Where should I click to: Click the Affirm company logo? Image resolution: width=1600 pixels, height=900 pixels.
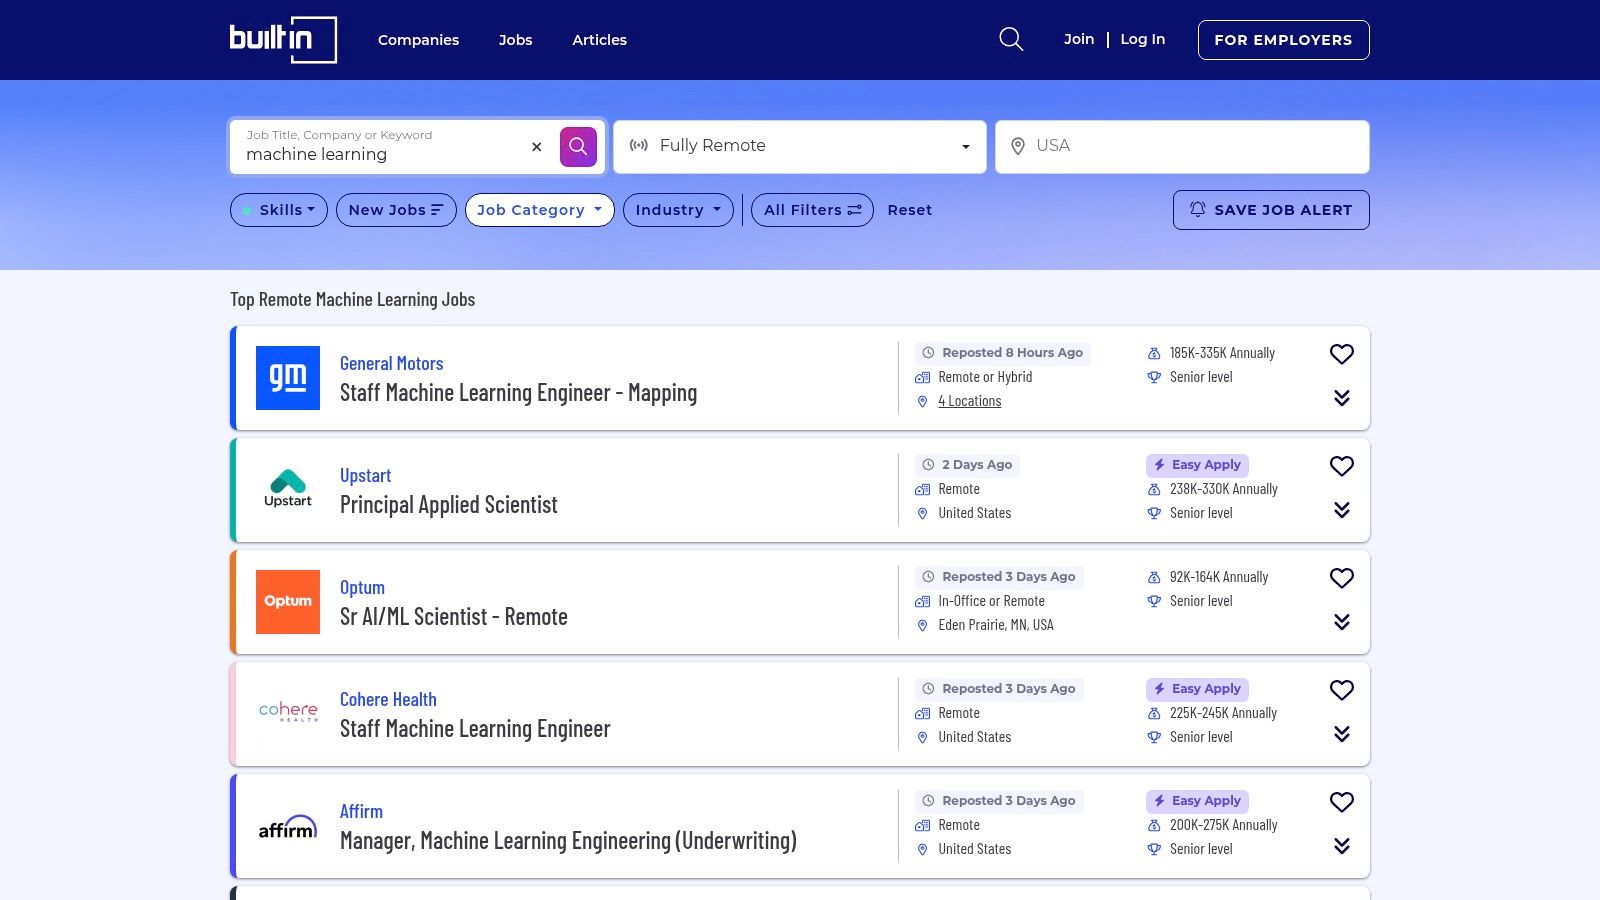point(288,826)
